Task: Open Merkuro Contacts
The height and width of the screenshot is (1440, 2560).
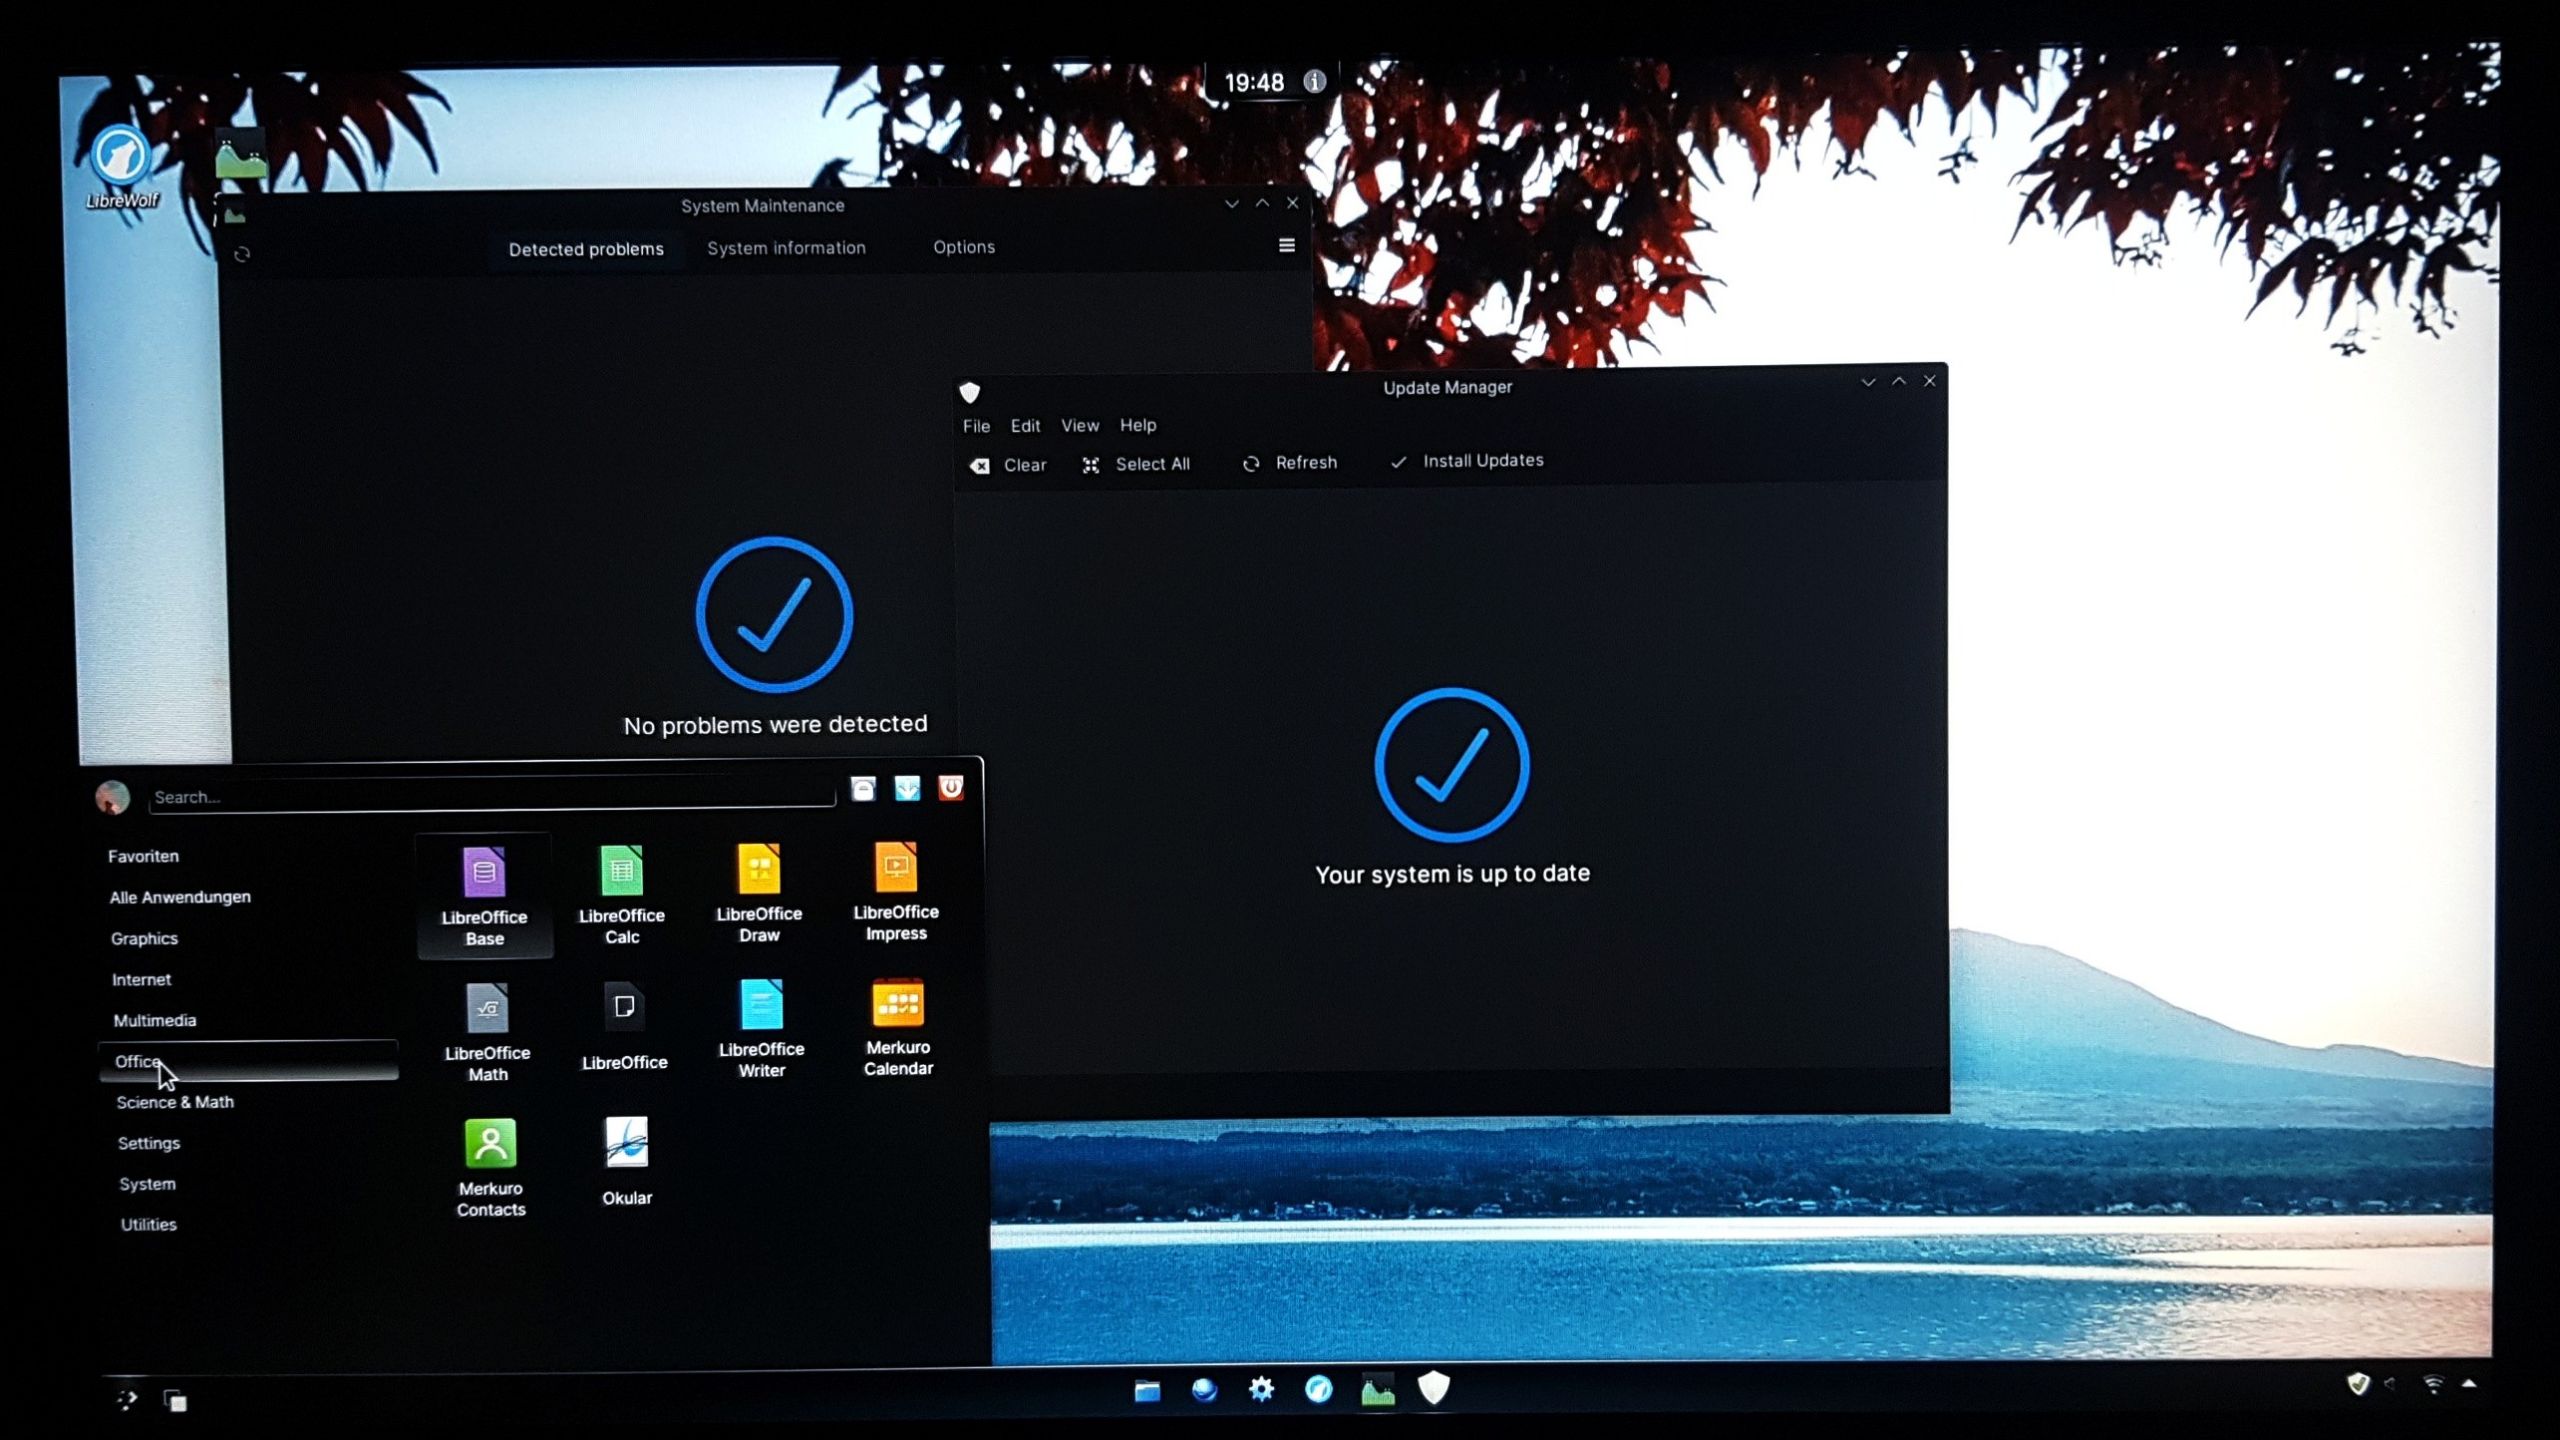Action: (x=490, y=1167)
